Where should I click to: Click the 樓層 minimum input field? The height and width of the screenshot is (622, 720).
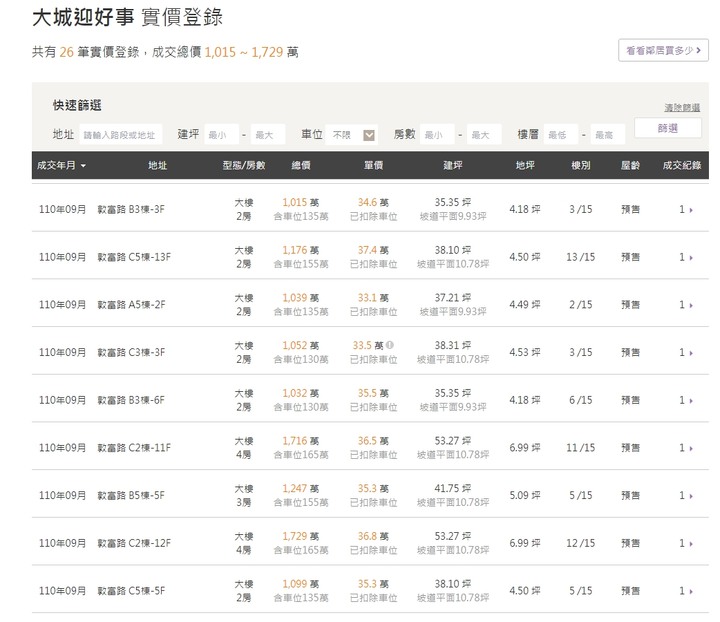pyautogui.click(x=563, y=134)
